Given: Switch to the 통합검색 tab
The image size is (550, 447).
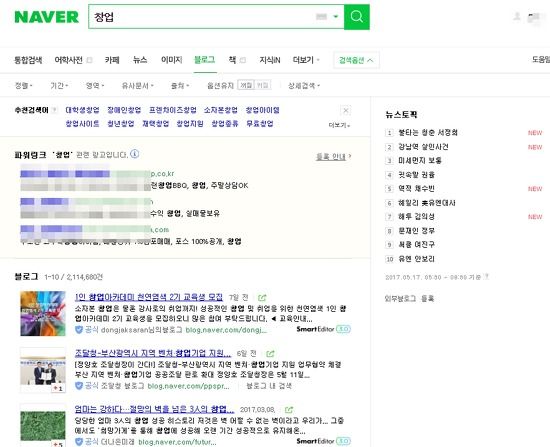Looking at the screenshot, I should (x=28, y=60).
